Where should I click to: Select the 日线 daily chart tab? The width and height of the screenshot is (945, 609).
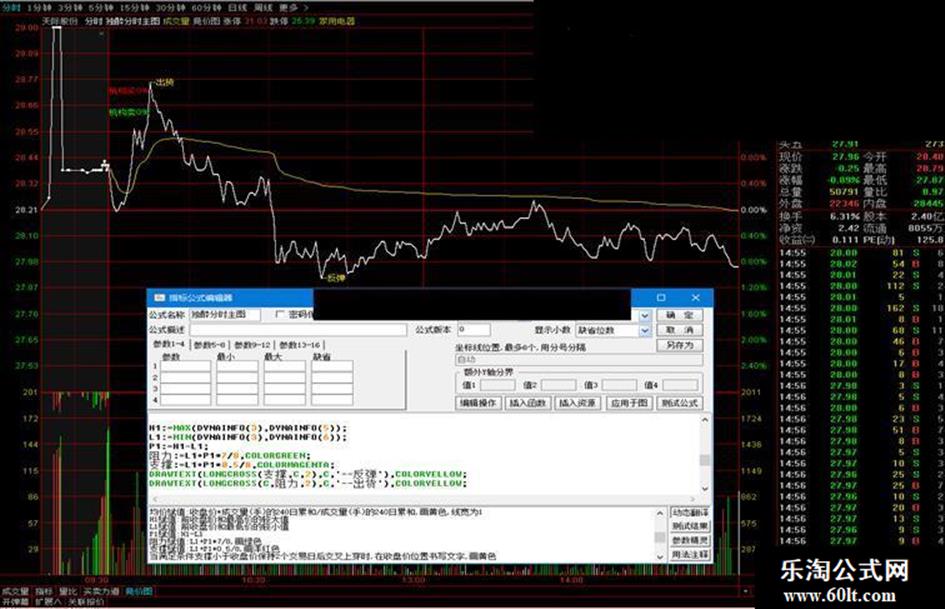point(238,7)
